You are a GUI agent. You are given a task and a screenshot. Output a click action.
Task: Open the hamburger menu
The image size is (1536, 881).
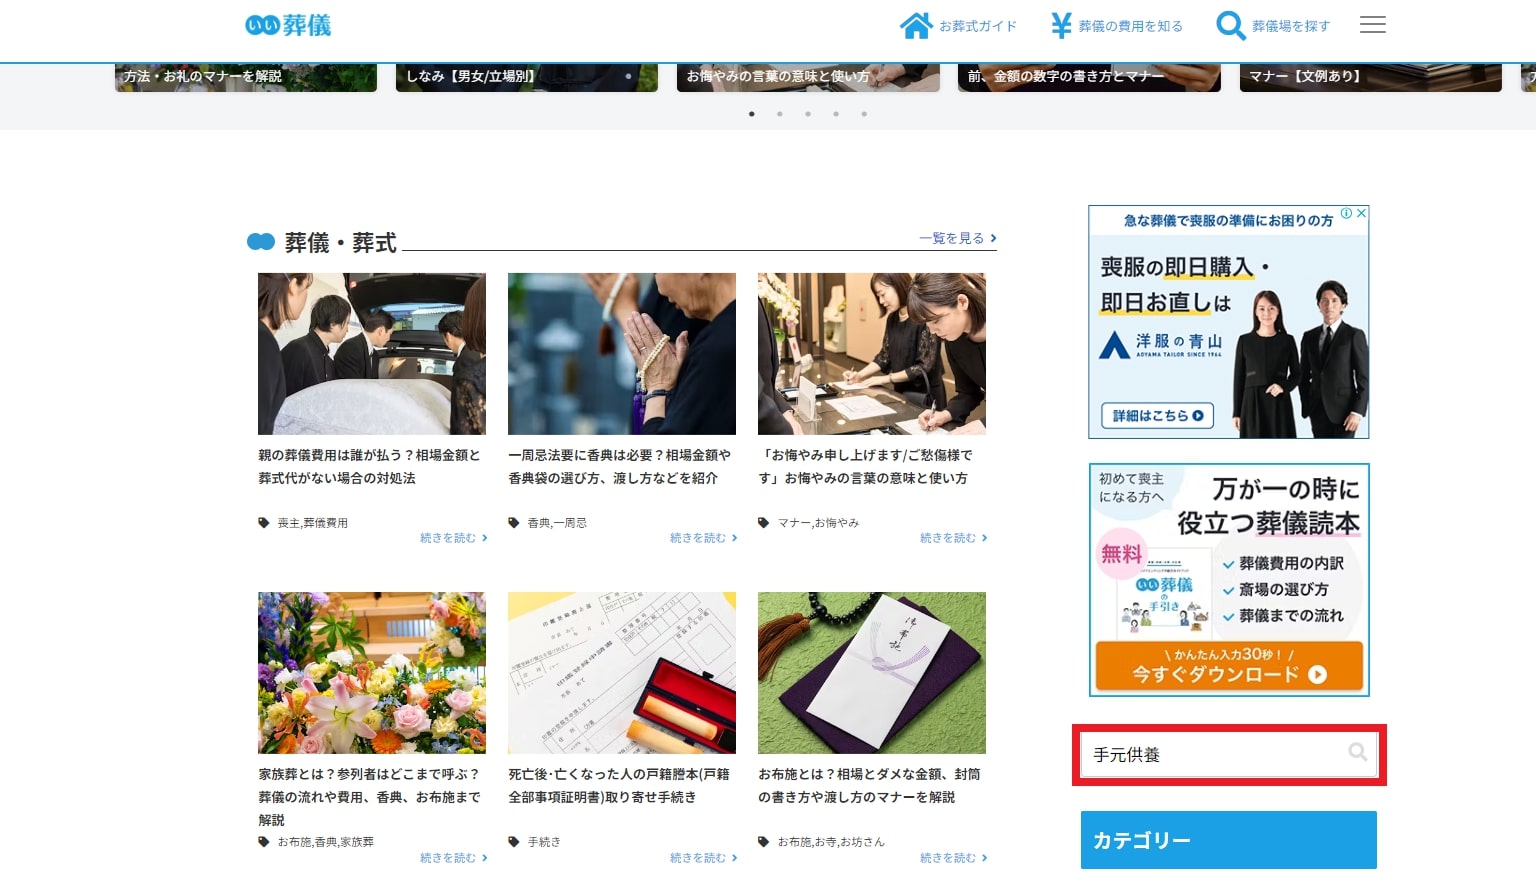[1372, 25]
